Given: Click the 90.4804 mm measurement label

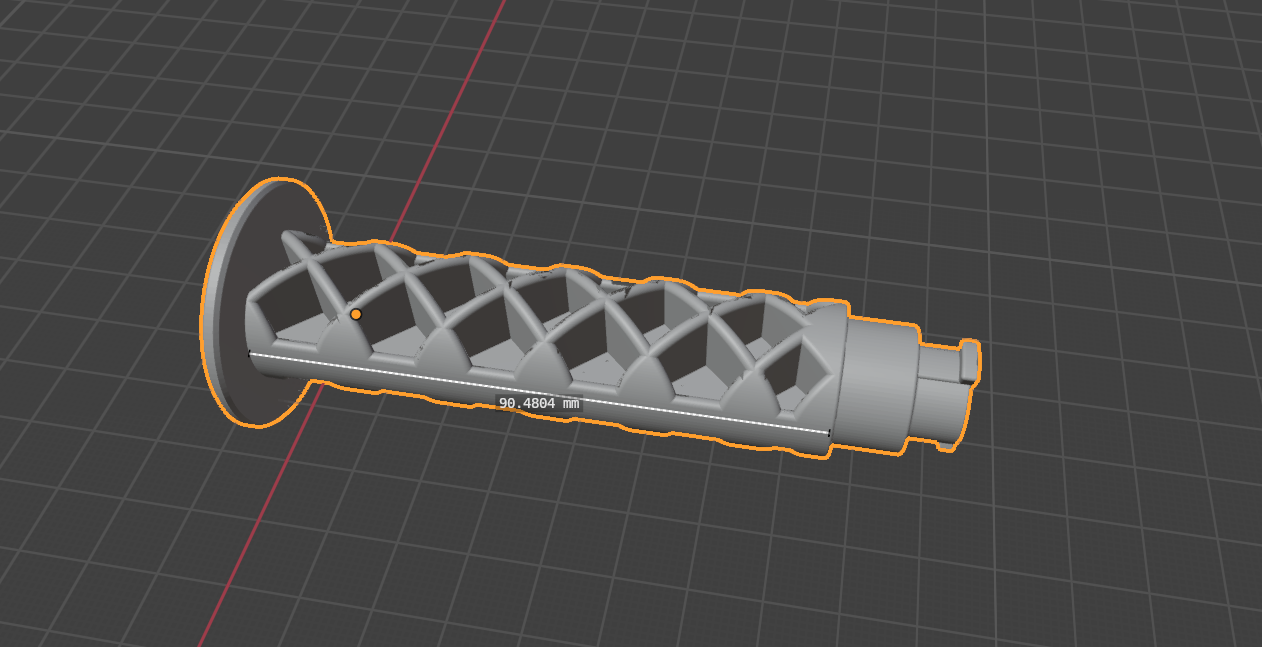Looking at the screenshot, I should (x=539, y=403).
